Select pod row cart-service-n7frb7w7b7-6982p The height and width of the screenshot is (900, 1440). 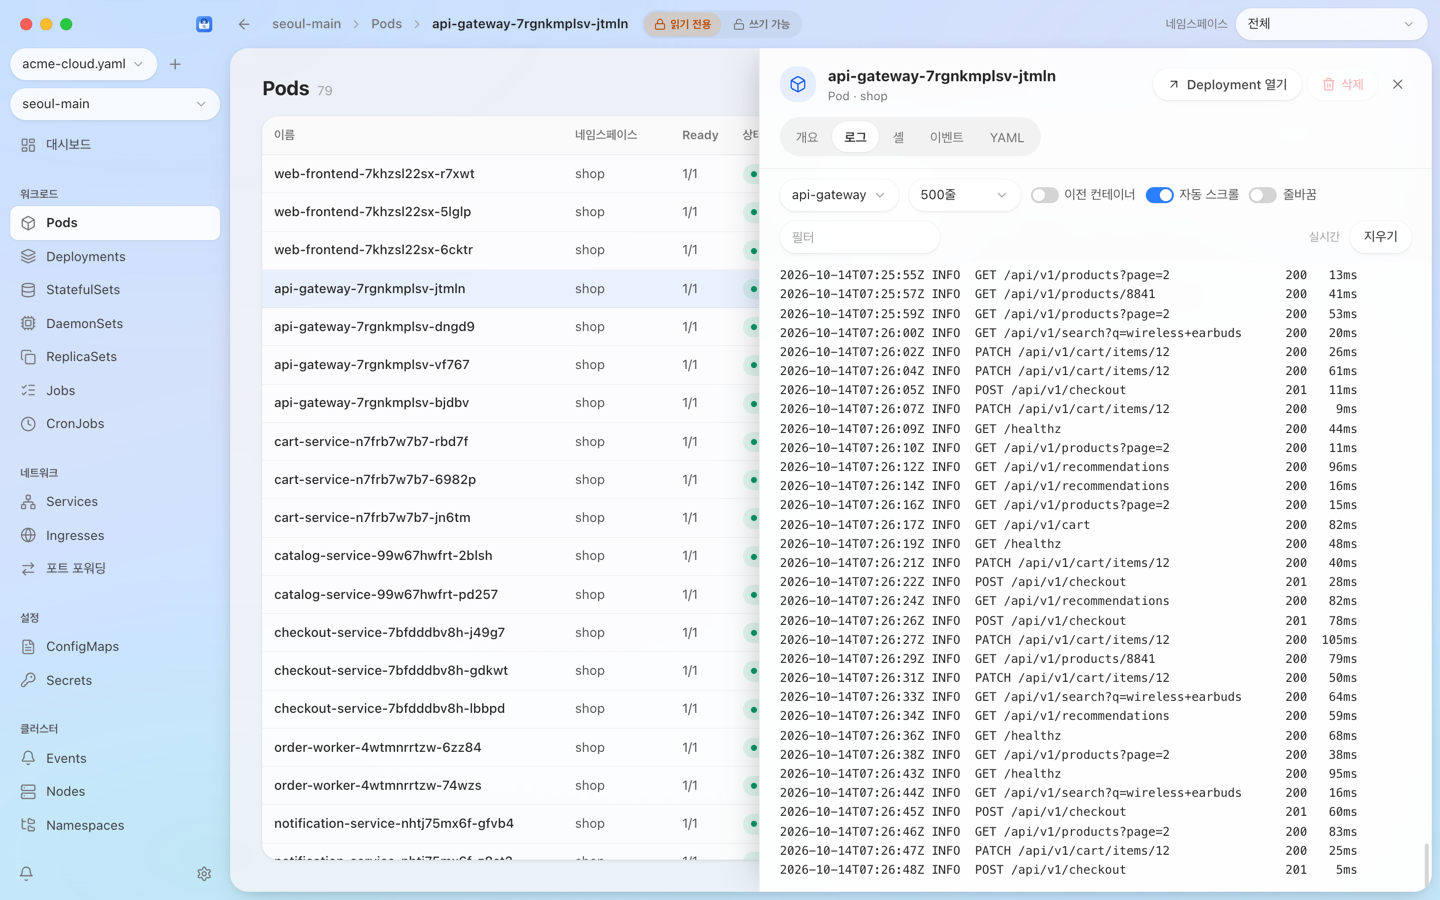pyautogui.click(x=511, y=480)
